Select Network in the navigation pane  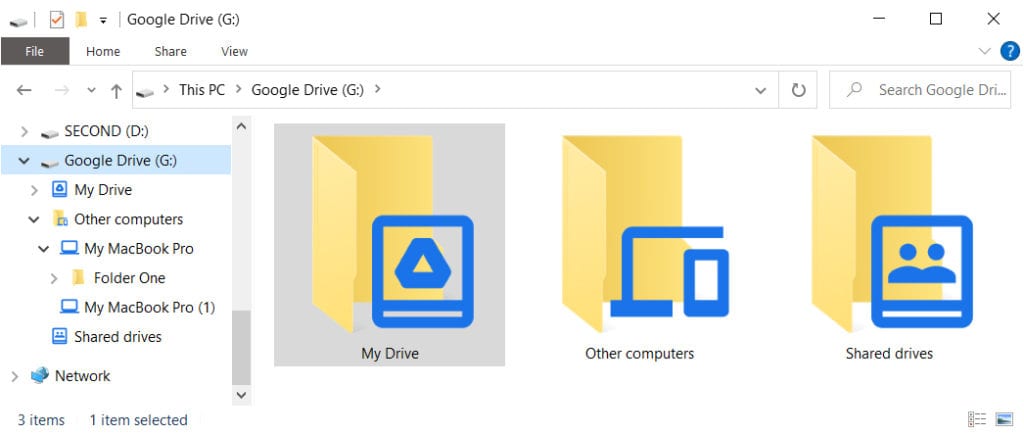(82, 376)
